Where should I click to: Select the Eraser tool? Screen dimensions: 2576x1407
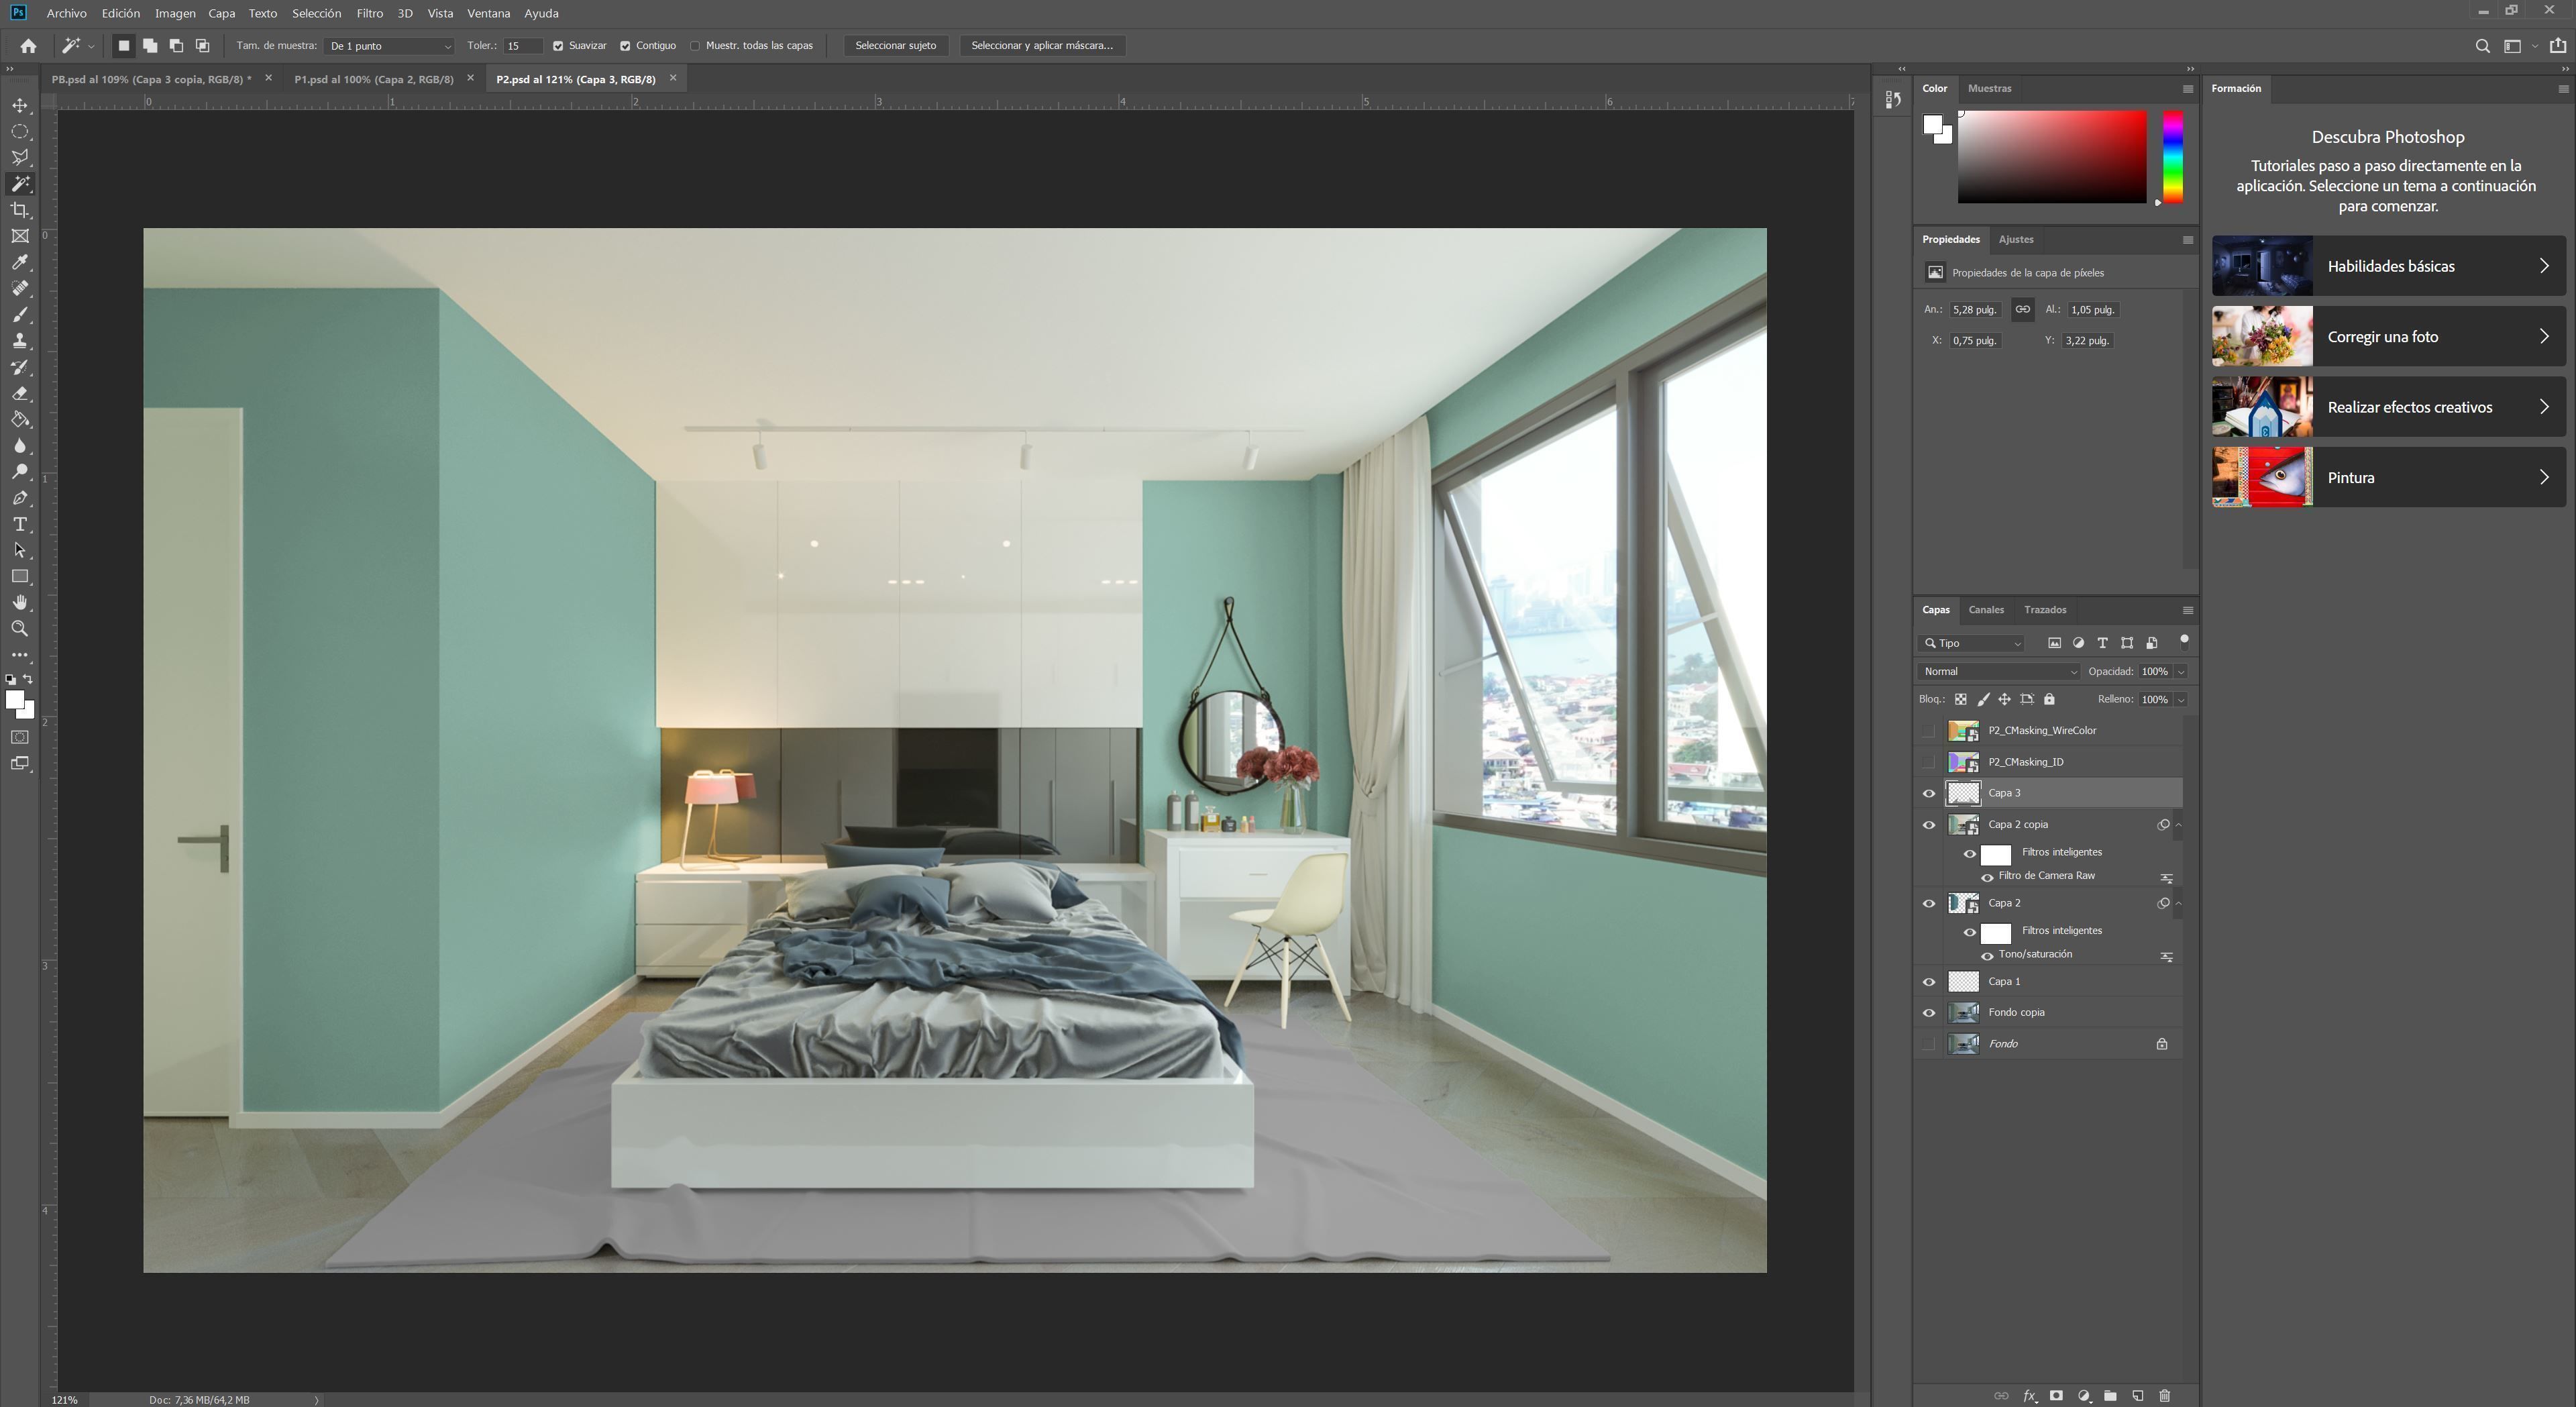pyautogui.click(x=20, y=393)
